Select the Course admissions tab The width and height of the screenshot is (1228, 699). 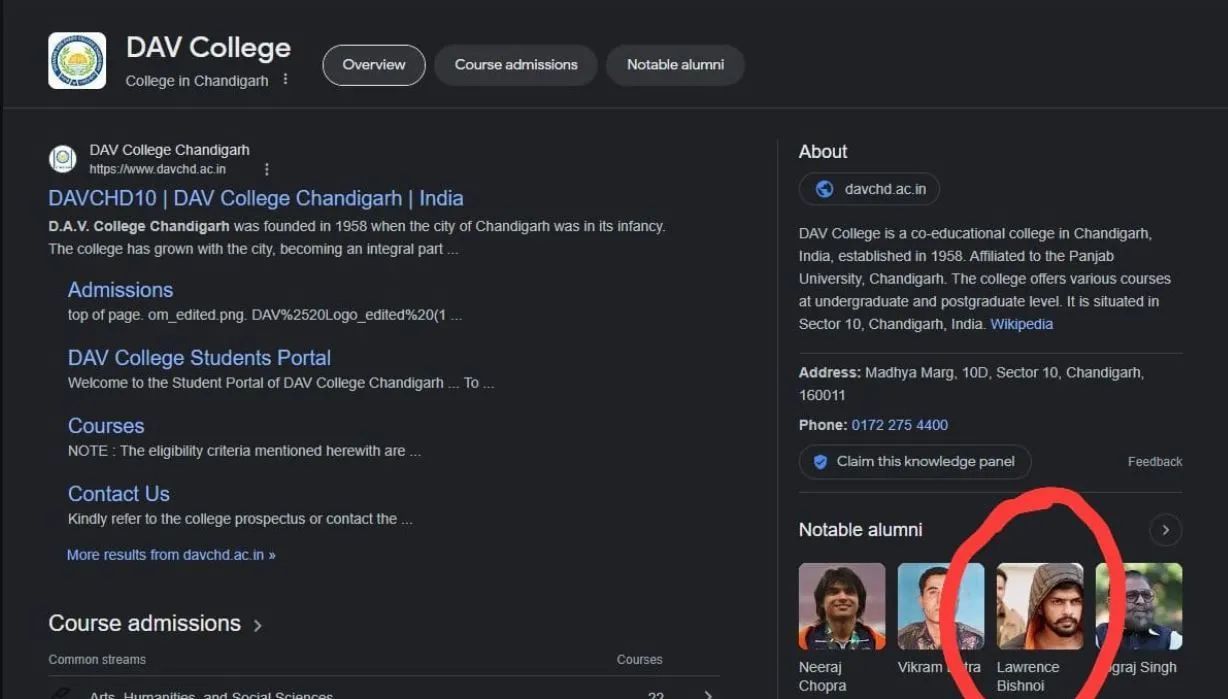point(516,65)
